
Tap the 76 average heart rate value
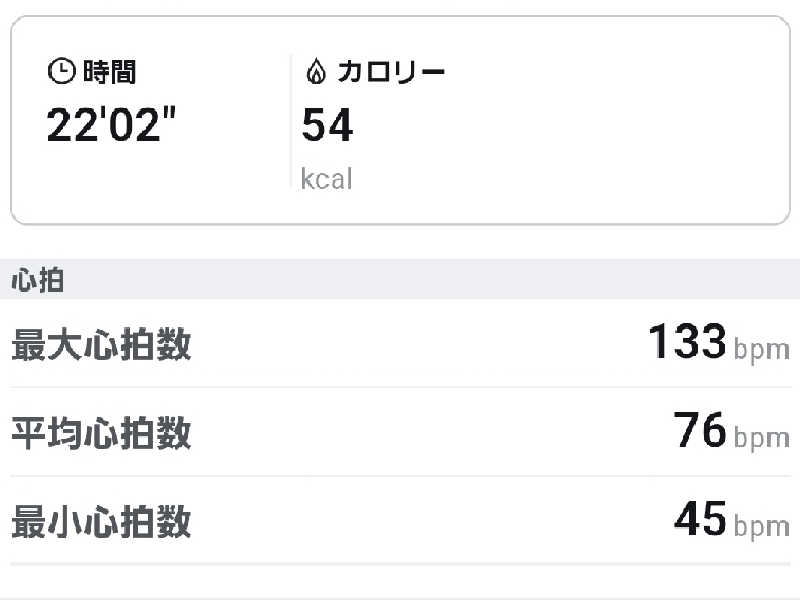[x=700, y=430]
